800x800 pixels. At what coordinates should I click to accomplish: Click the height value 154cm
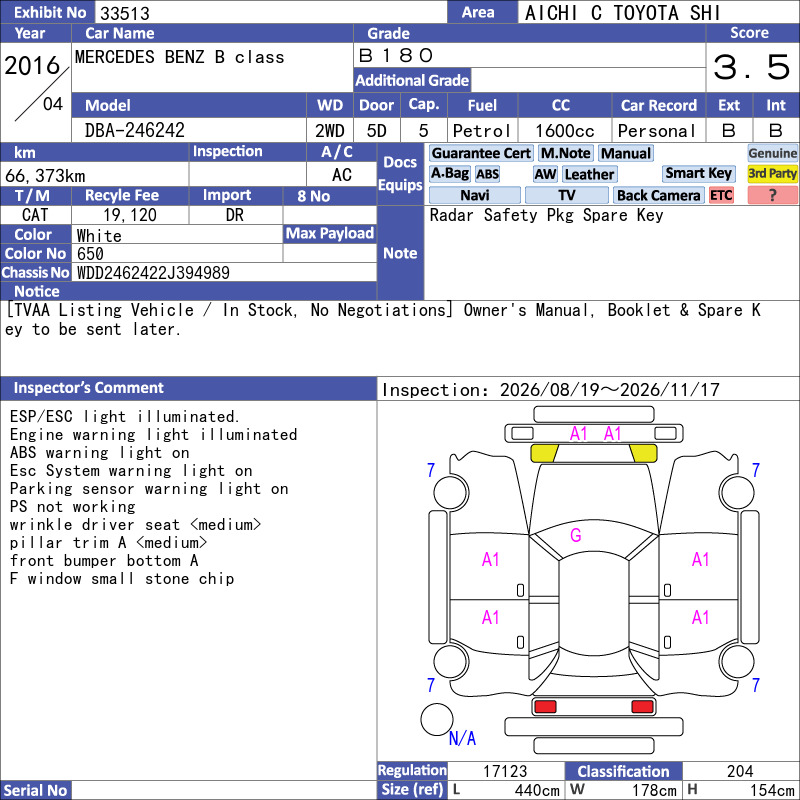[x=772, y=790]
